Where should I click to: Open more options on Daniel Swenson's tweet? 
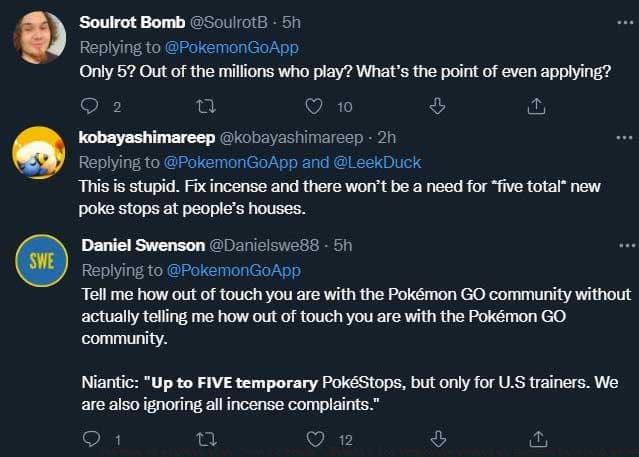[x=627, y=244]
